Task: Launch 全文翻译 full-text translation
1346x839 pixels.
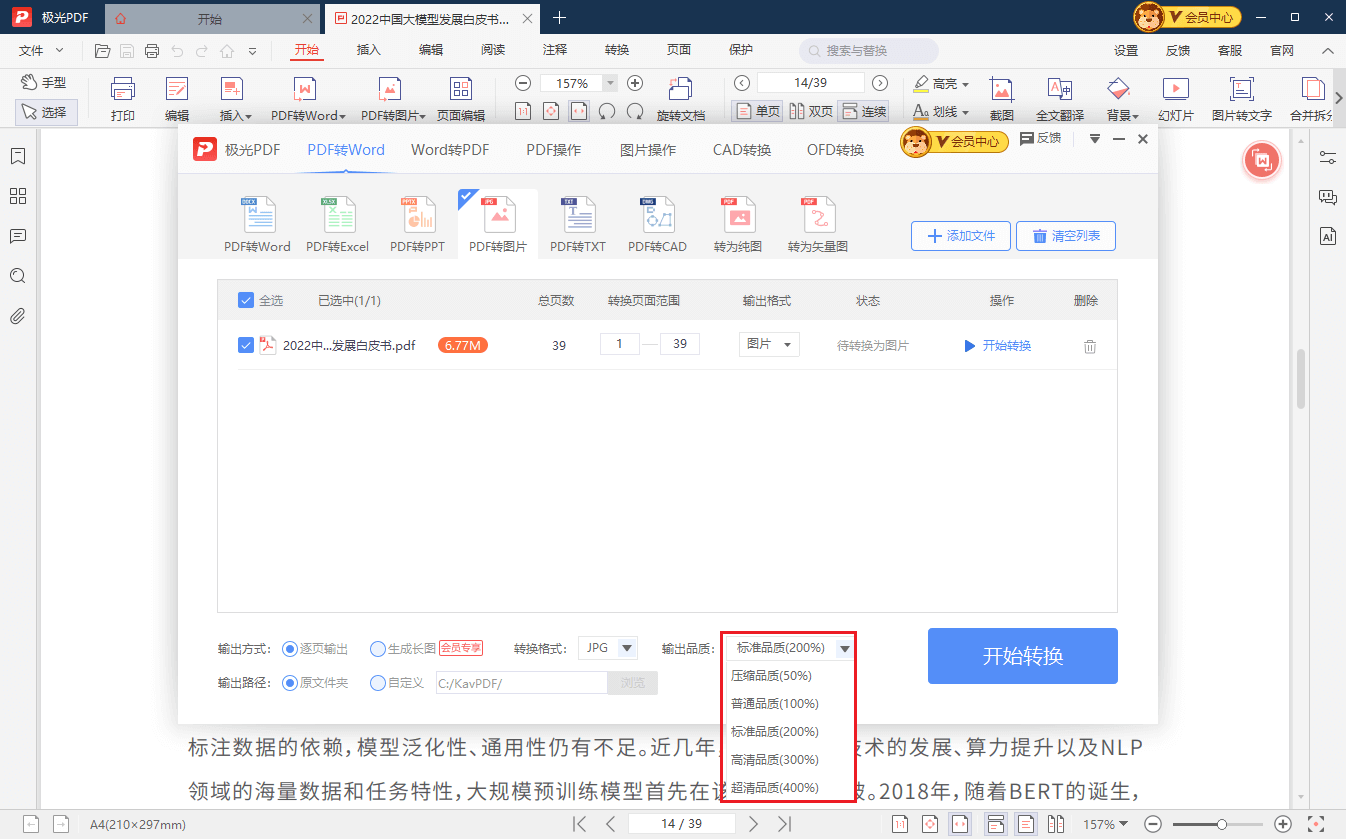Action: tap(1059, 95)
